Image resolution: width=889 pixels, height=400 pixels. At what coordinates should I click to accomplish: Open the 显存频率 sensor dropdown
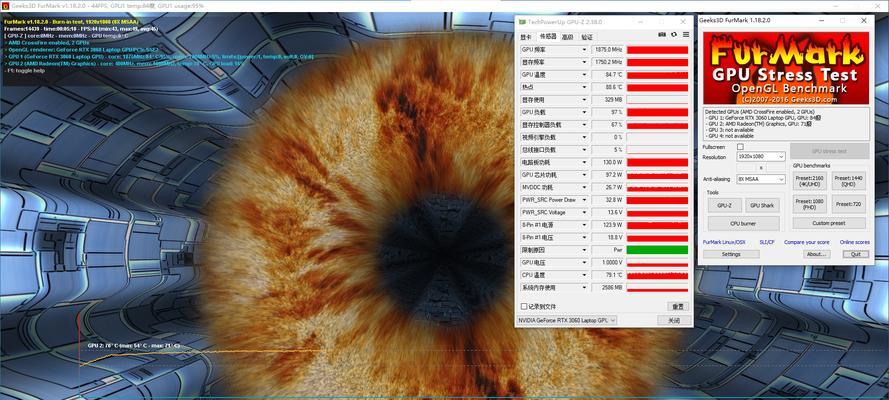pos(585,62)
